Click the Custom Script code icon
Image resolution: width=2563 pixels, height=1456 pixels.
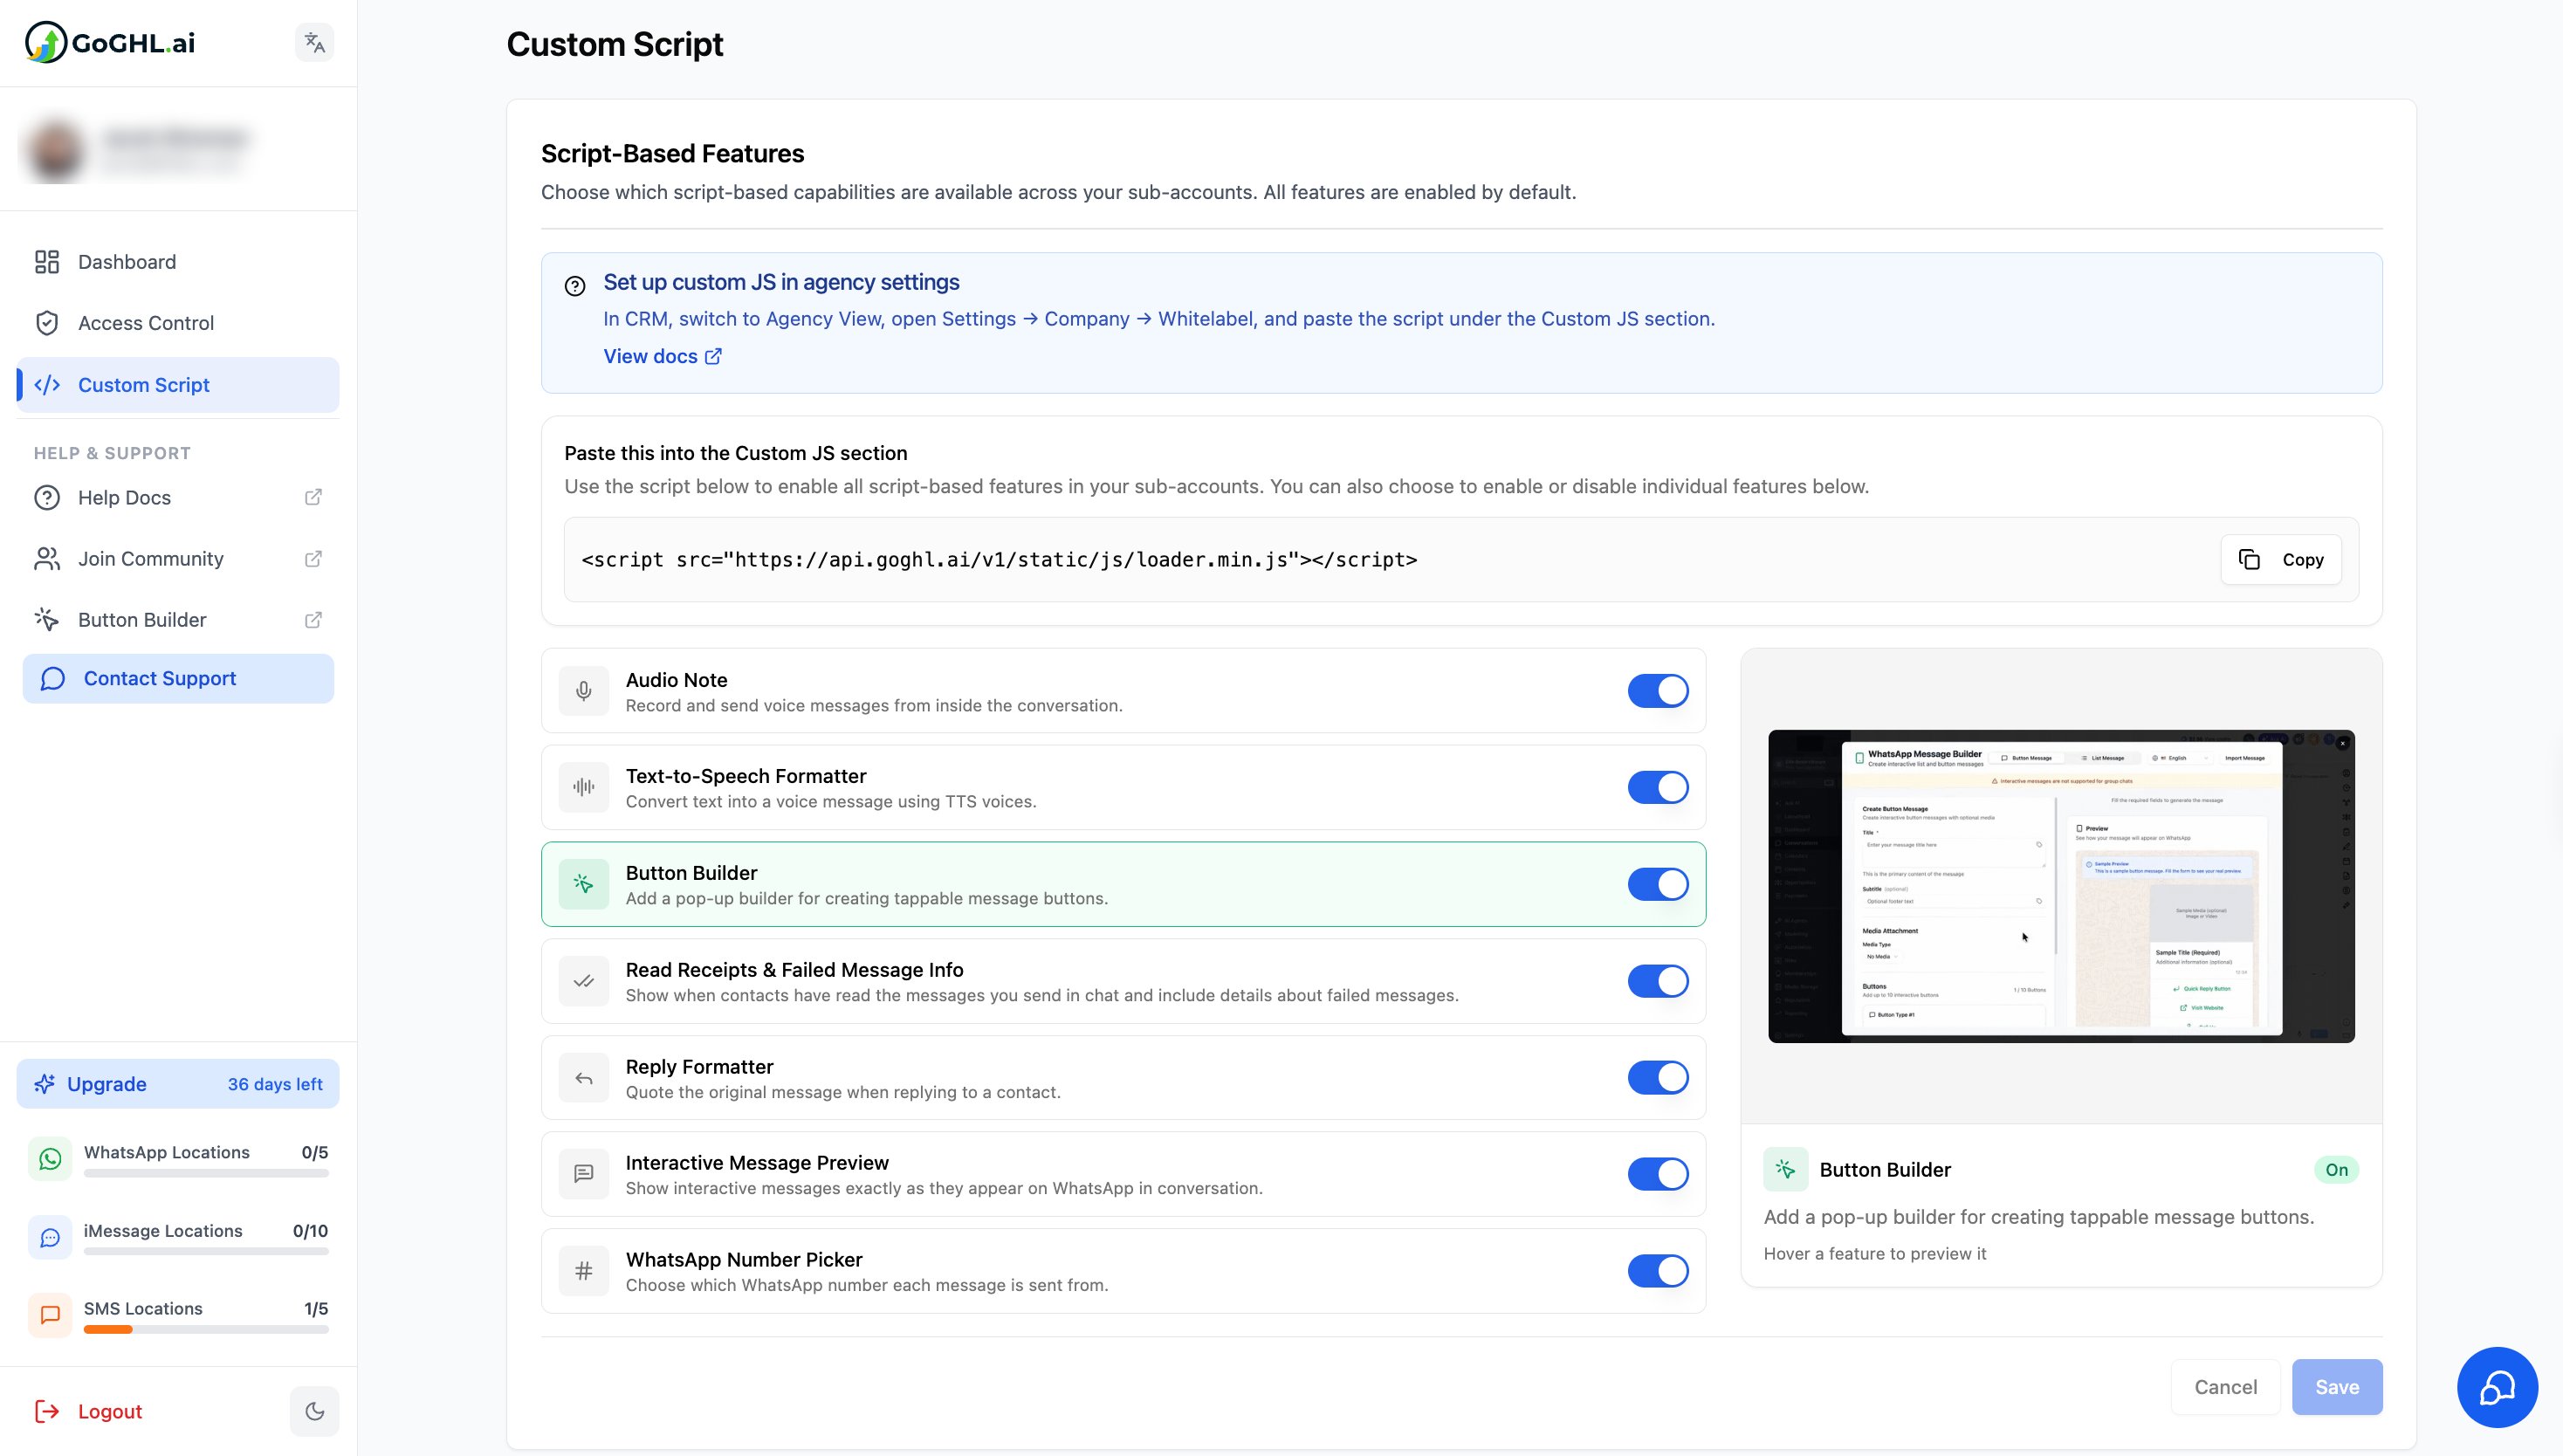[47, 385]
